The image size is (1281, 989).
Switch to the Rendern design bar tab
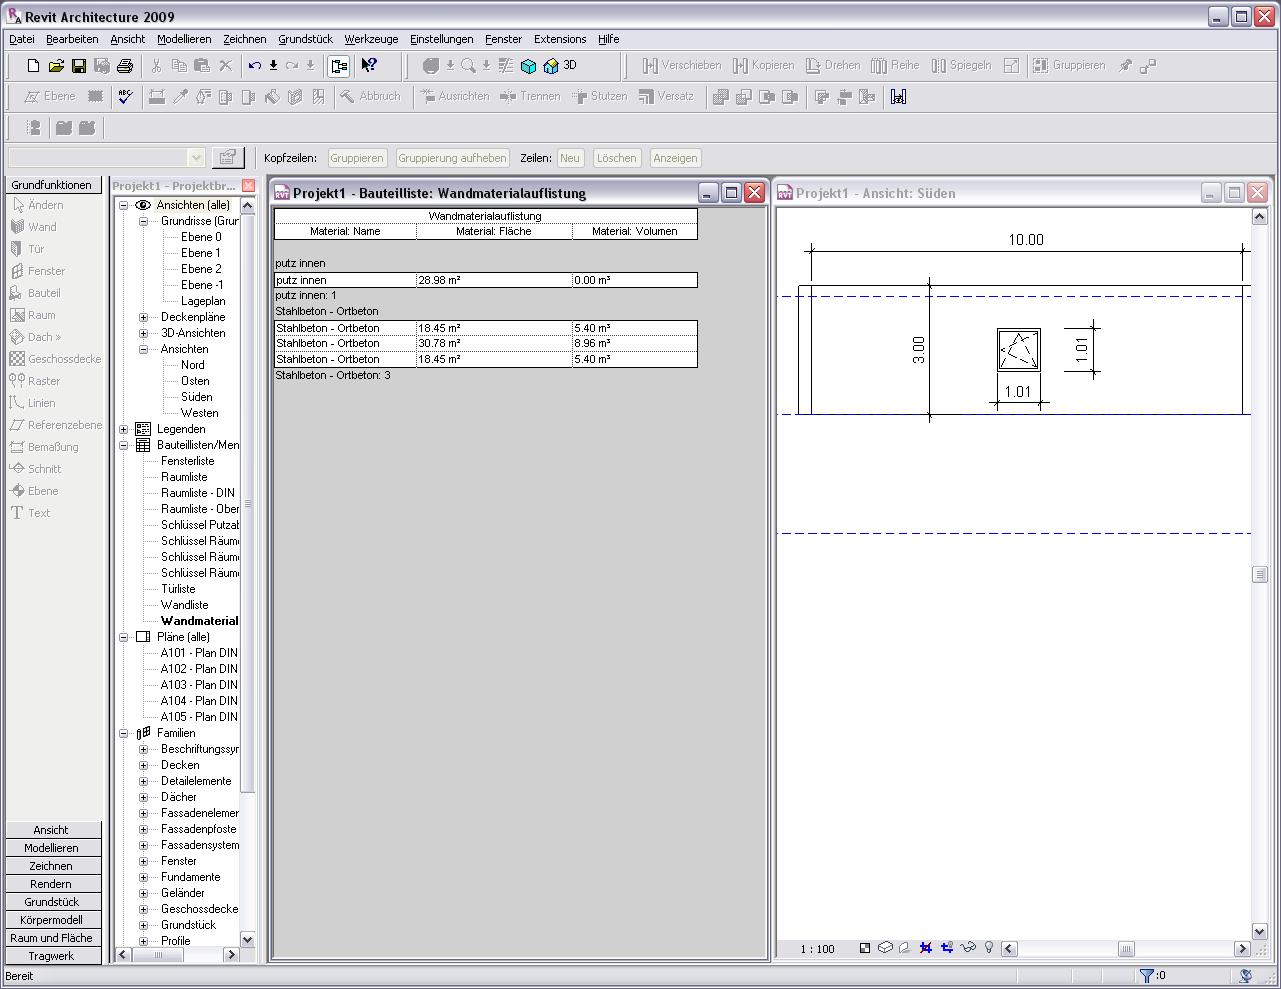(x=51, y=884)
